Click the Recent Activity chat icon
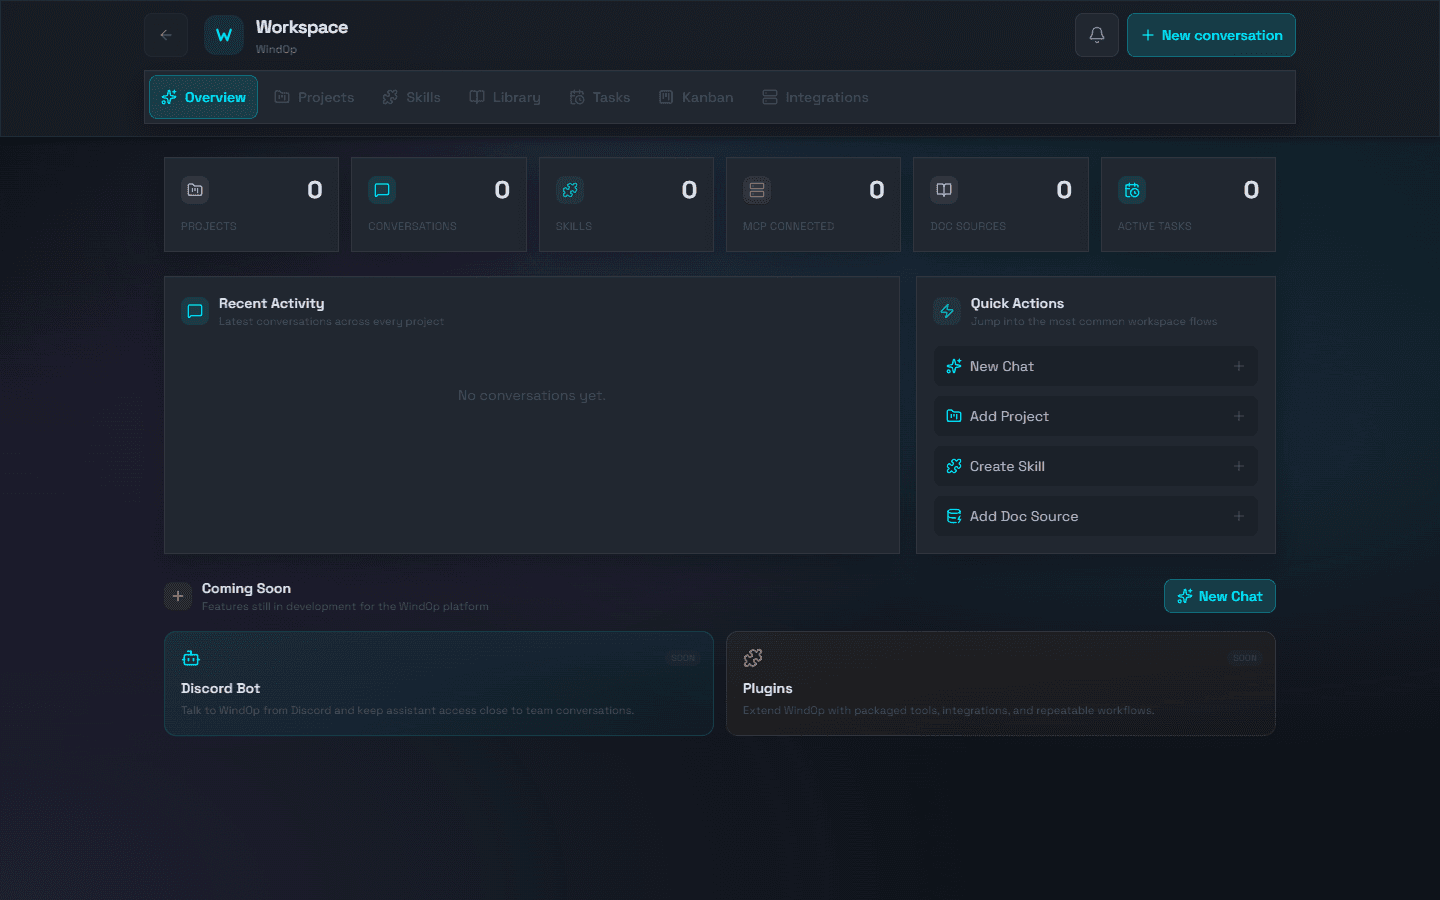 (195, 311)
